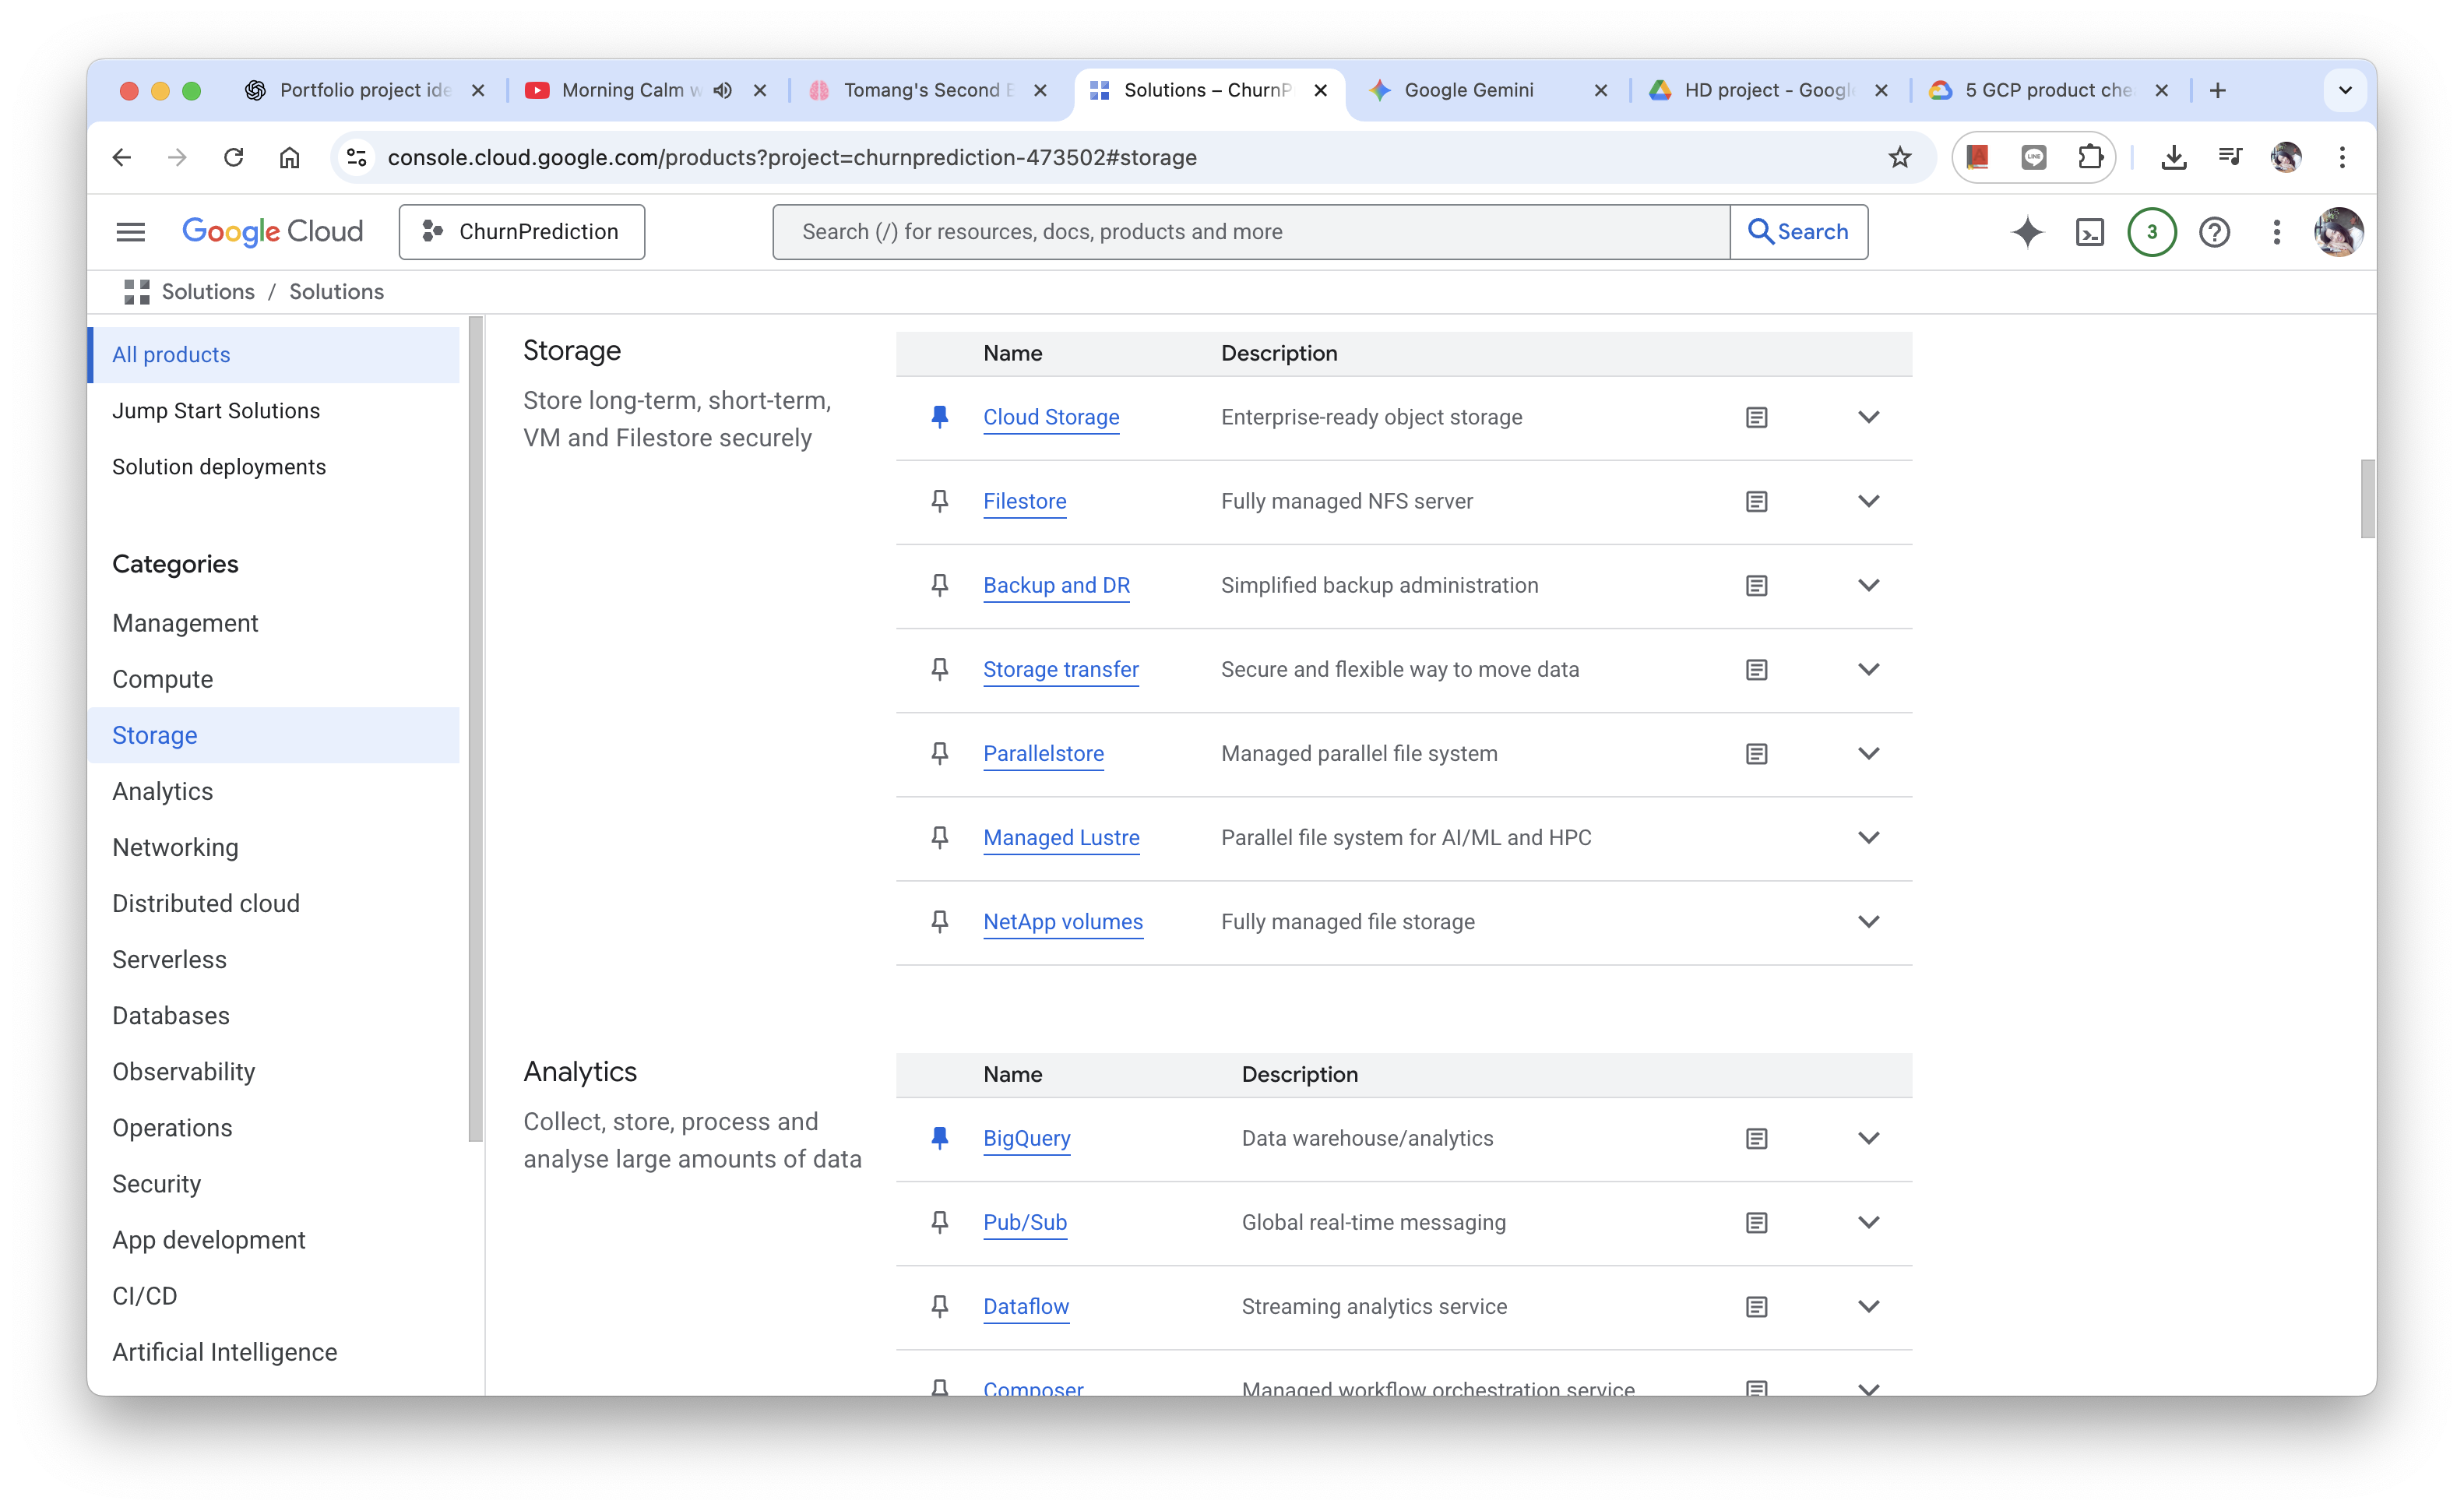Pin the Managed Lustre product

coord(939,837)
